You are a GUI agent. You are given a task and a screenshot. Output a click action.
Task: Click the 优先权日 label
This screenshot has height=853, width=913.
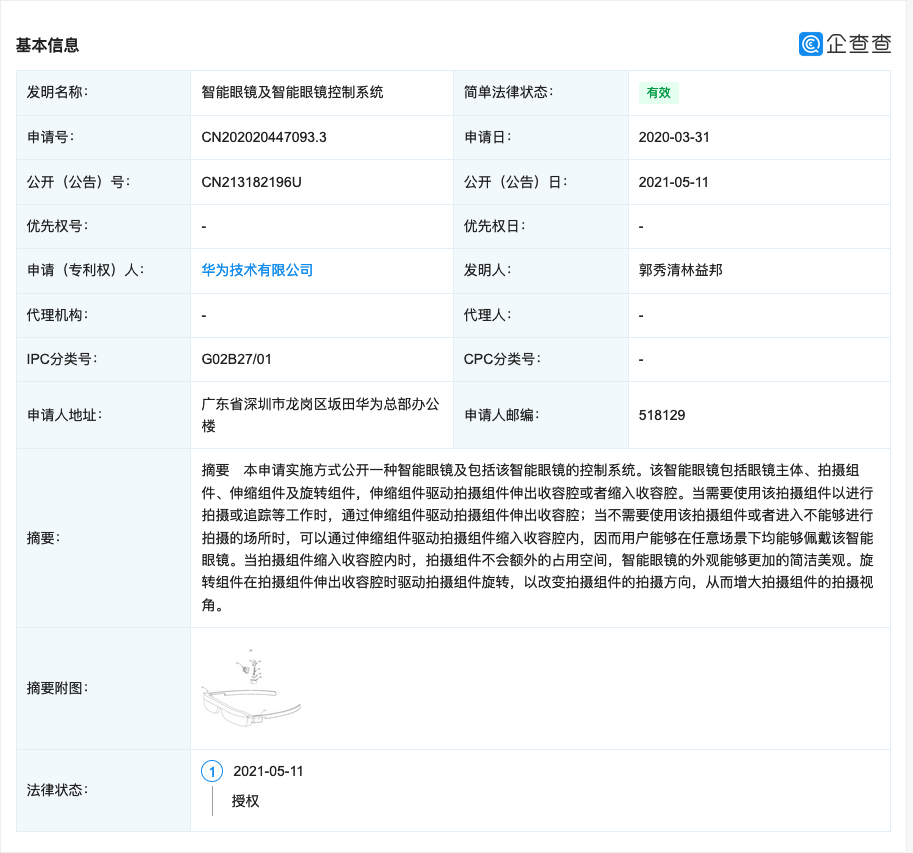click(x=494, y=226)
